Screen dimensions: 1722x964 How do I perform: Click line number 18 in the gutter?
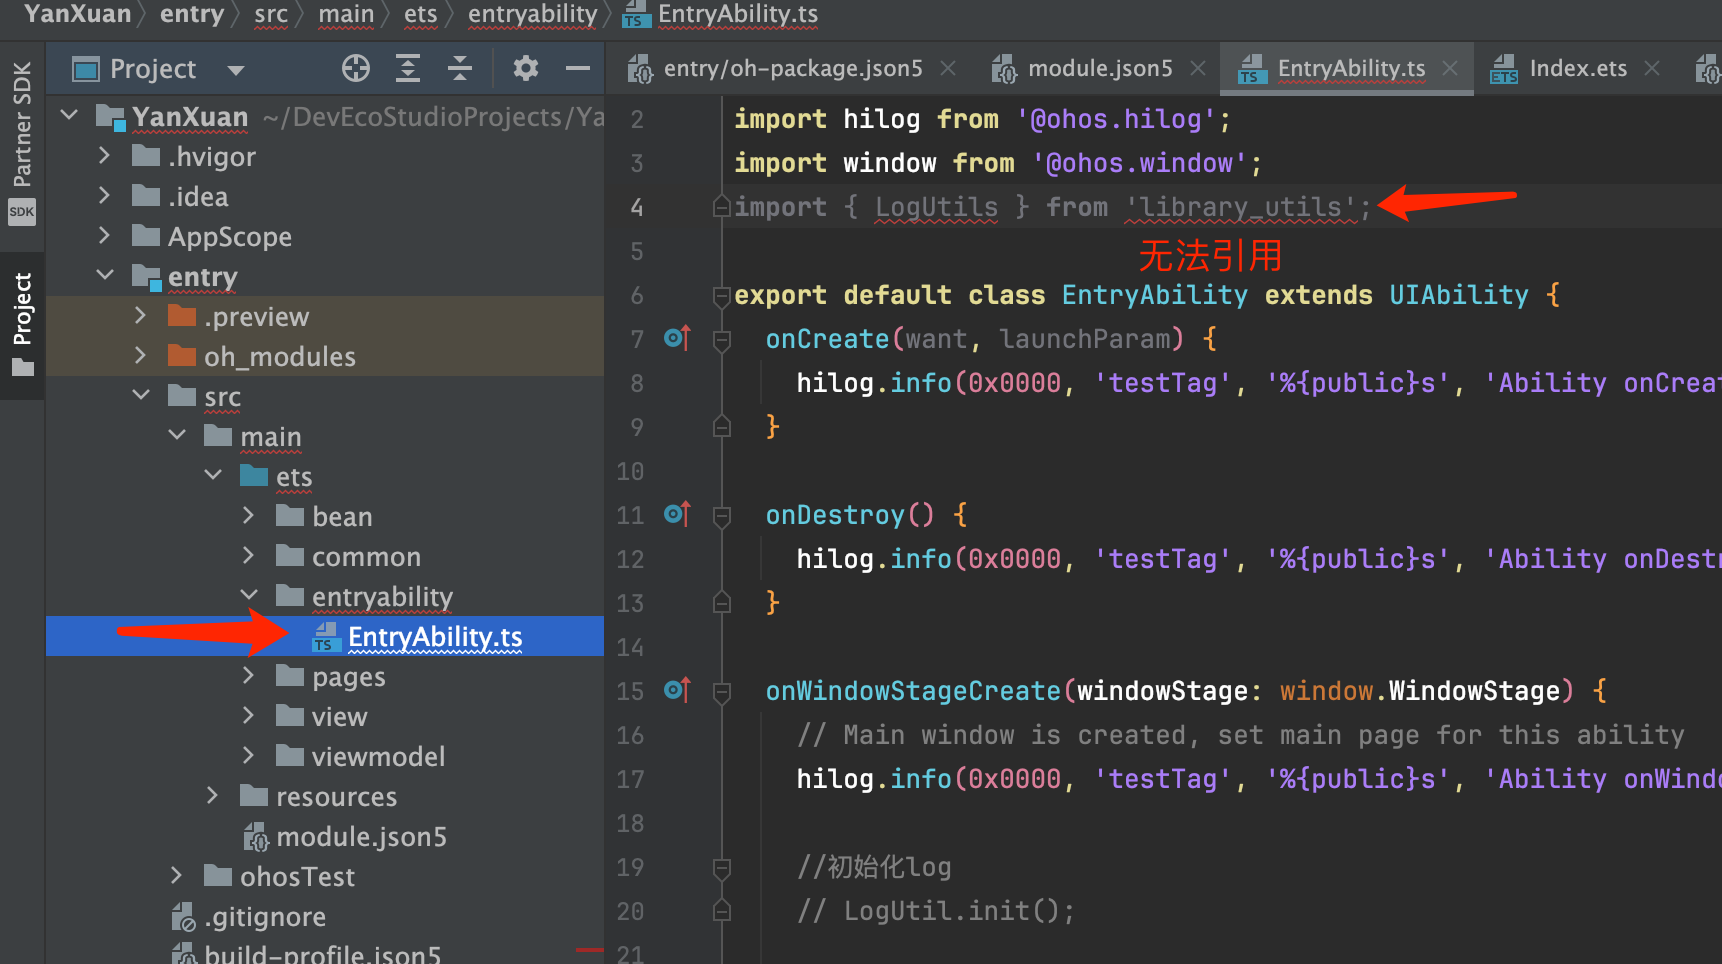(630, 823)
